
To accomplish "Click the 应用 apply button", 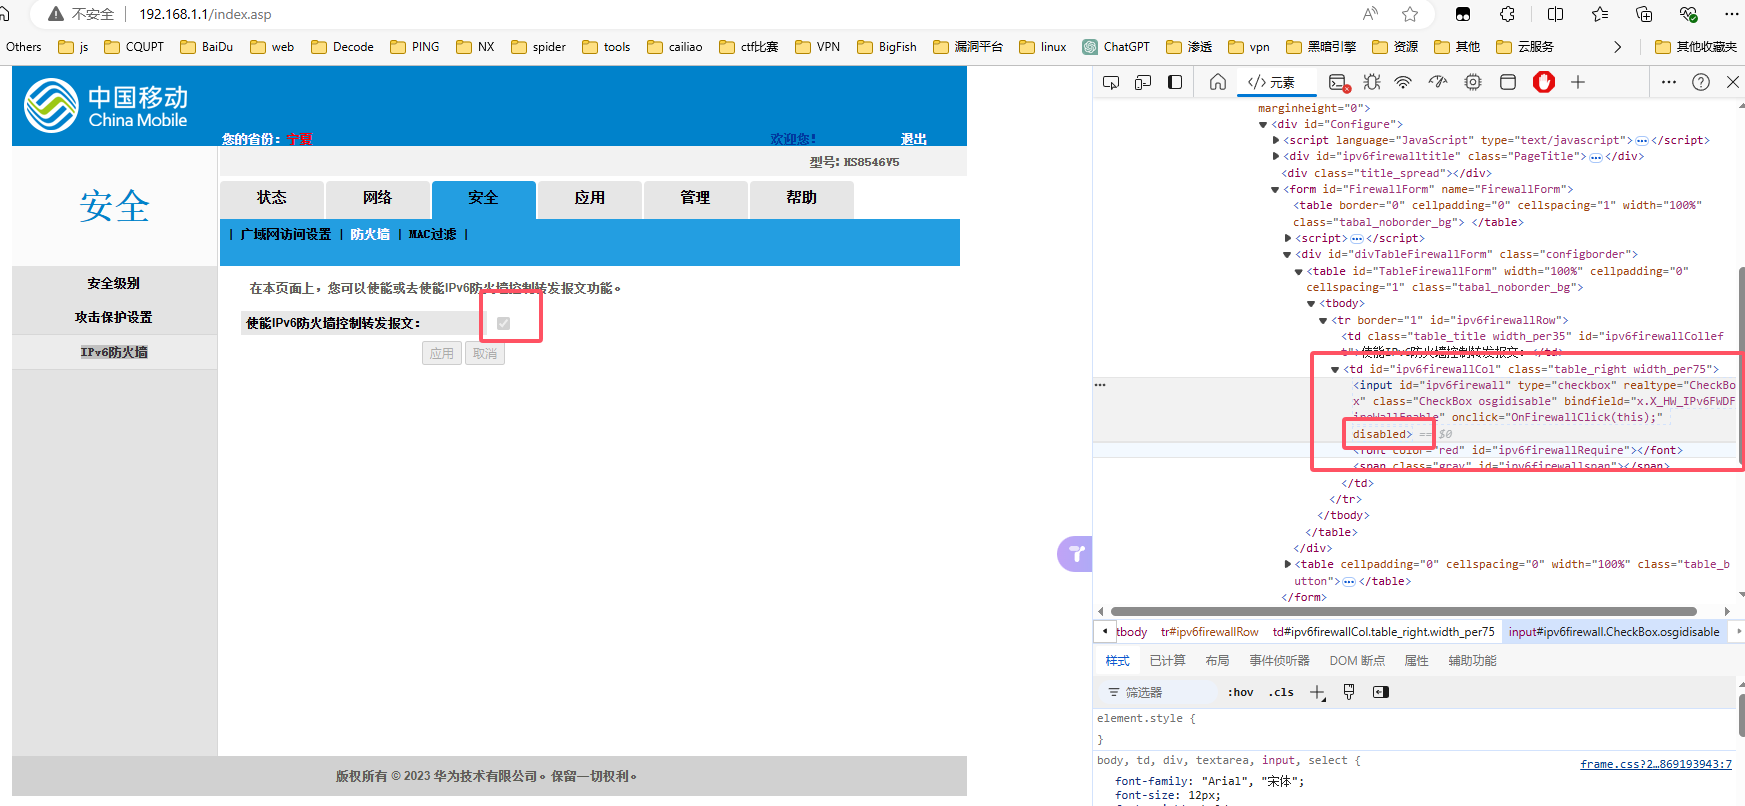I will pyautogui.click(x=442, y=353).
